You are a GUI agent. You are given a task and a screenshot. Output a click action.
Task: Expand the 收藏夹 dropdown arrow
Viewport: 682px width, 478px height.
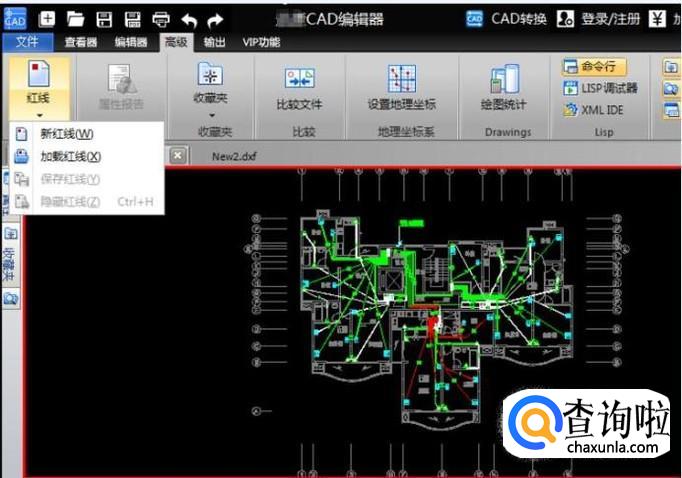click(x=212, y=115)
